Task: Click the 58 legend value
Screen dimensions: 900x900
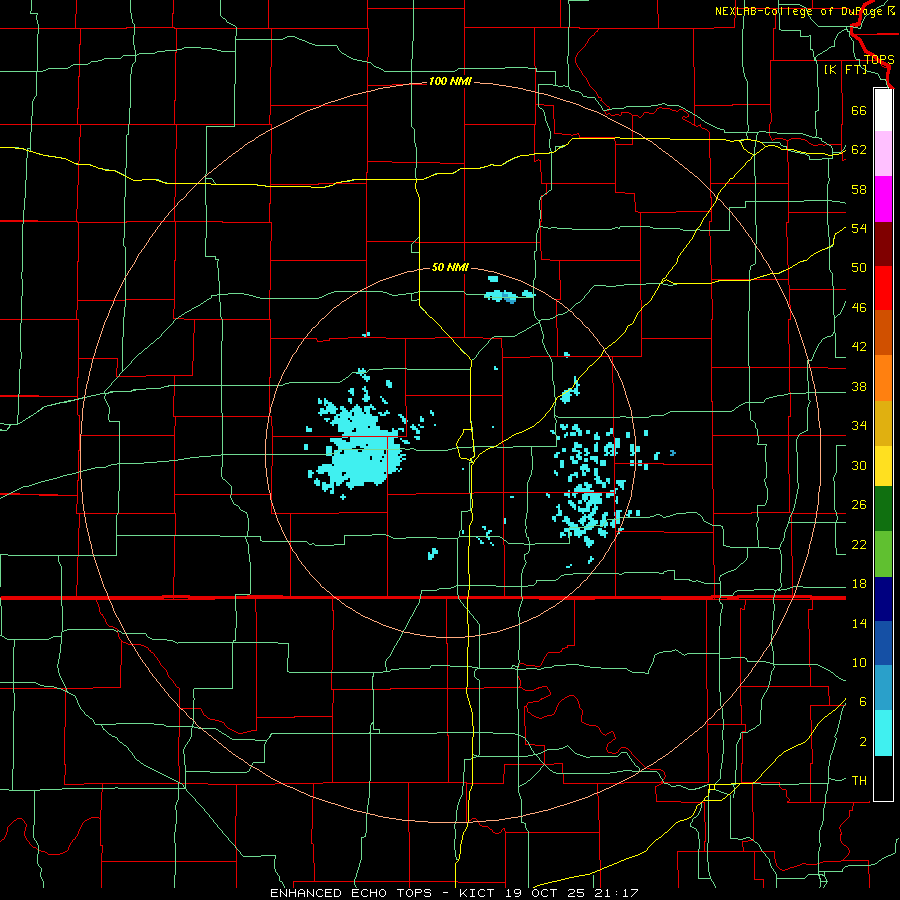Action: (x=859, y=189)
